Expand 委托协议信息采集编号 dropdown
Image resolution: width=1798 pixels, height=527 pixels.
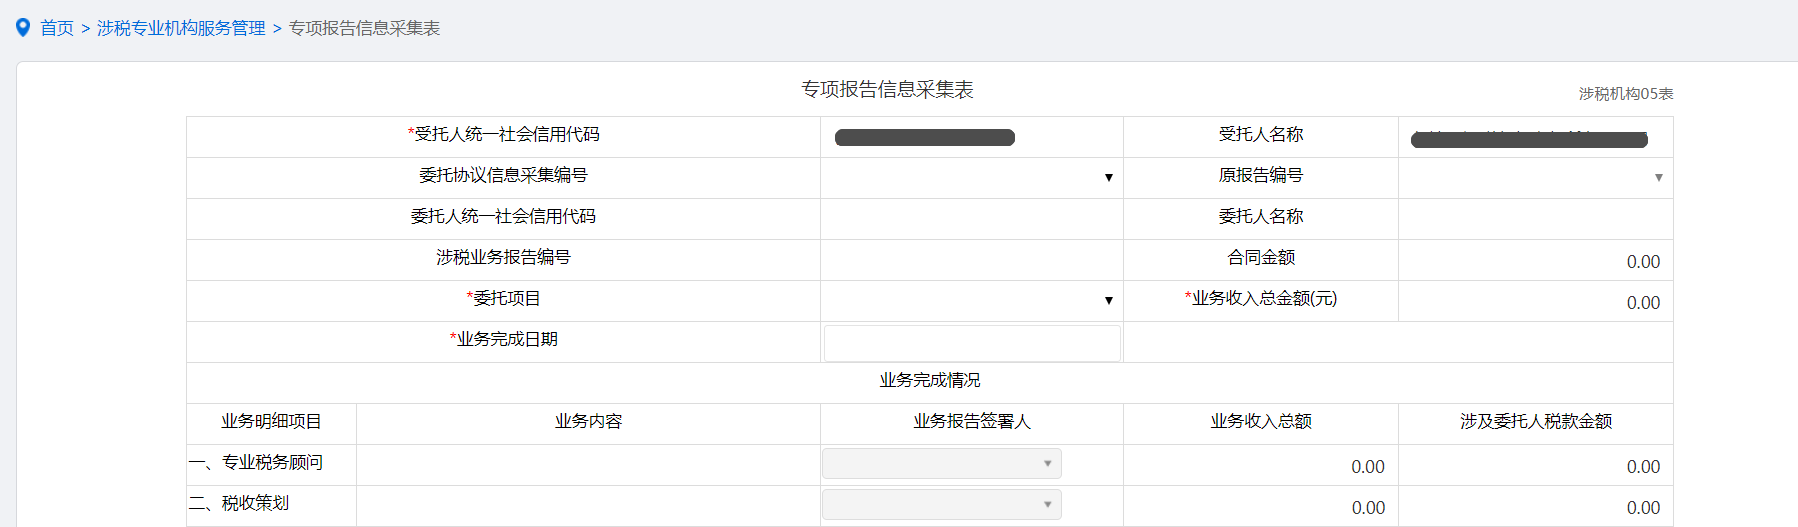pos(970,177)
